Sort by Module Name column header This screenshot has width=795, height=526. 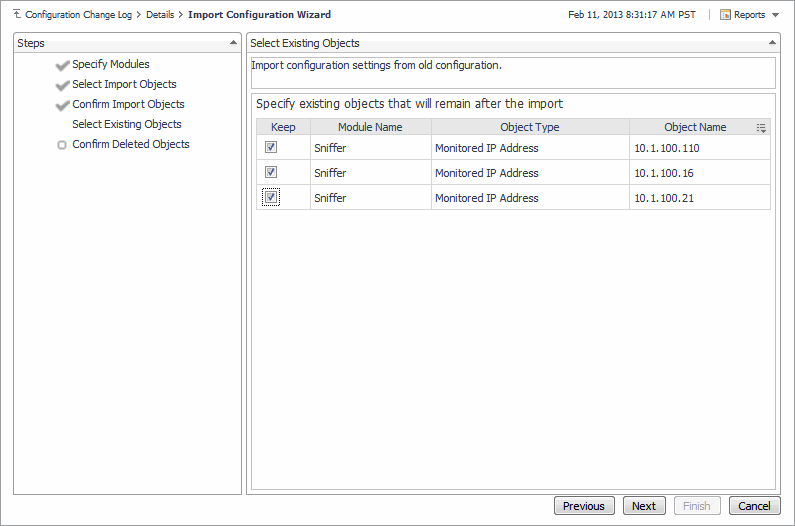coord(370,127)
